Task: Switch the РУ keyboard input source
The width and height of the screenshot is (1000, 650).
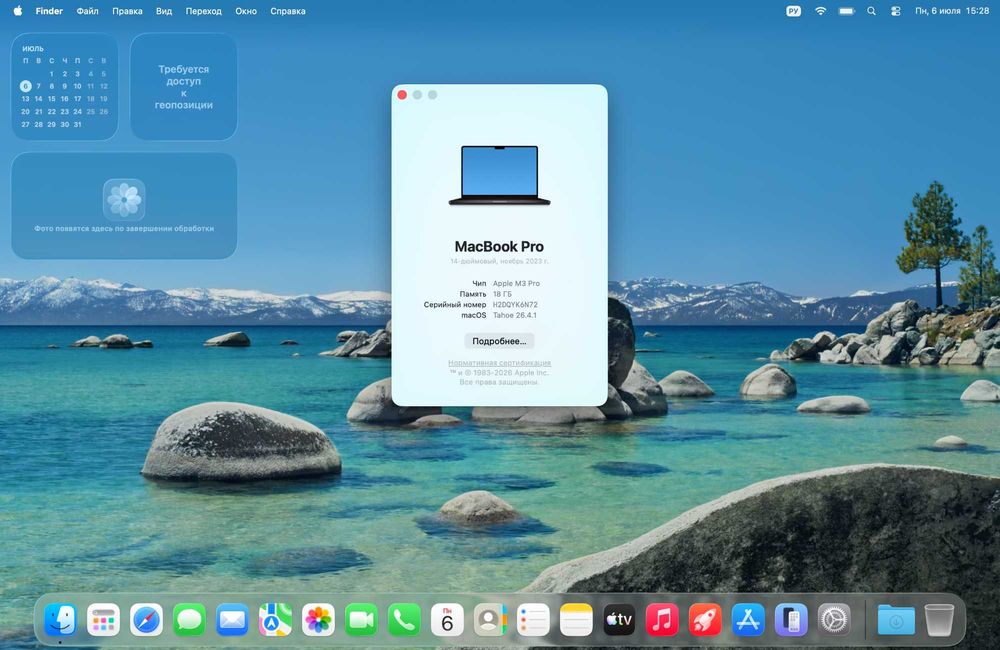Action: pos(793,11)
